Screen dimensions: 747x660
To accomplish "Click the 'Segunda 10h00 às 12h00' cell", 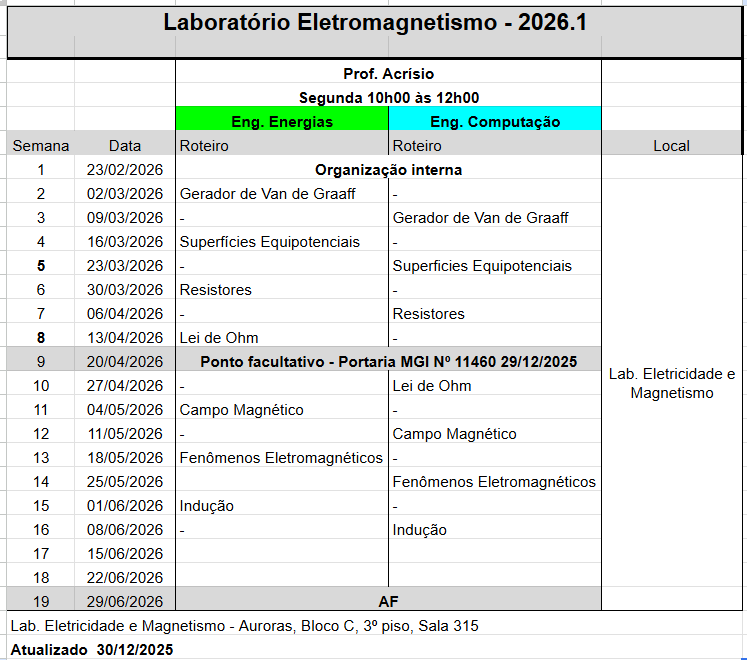I will [388, 98].
